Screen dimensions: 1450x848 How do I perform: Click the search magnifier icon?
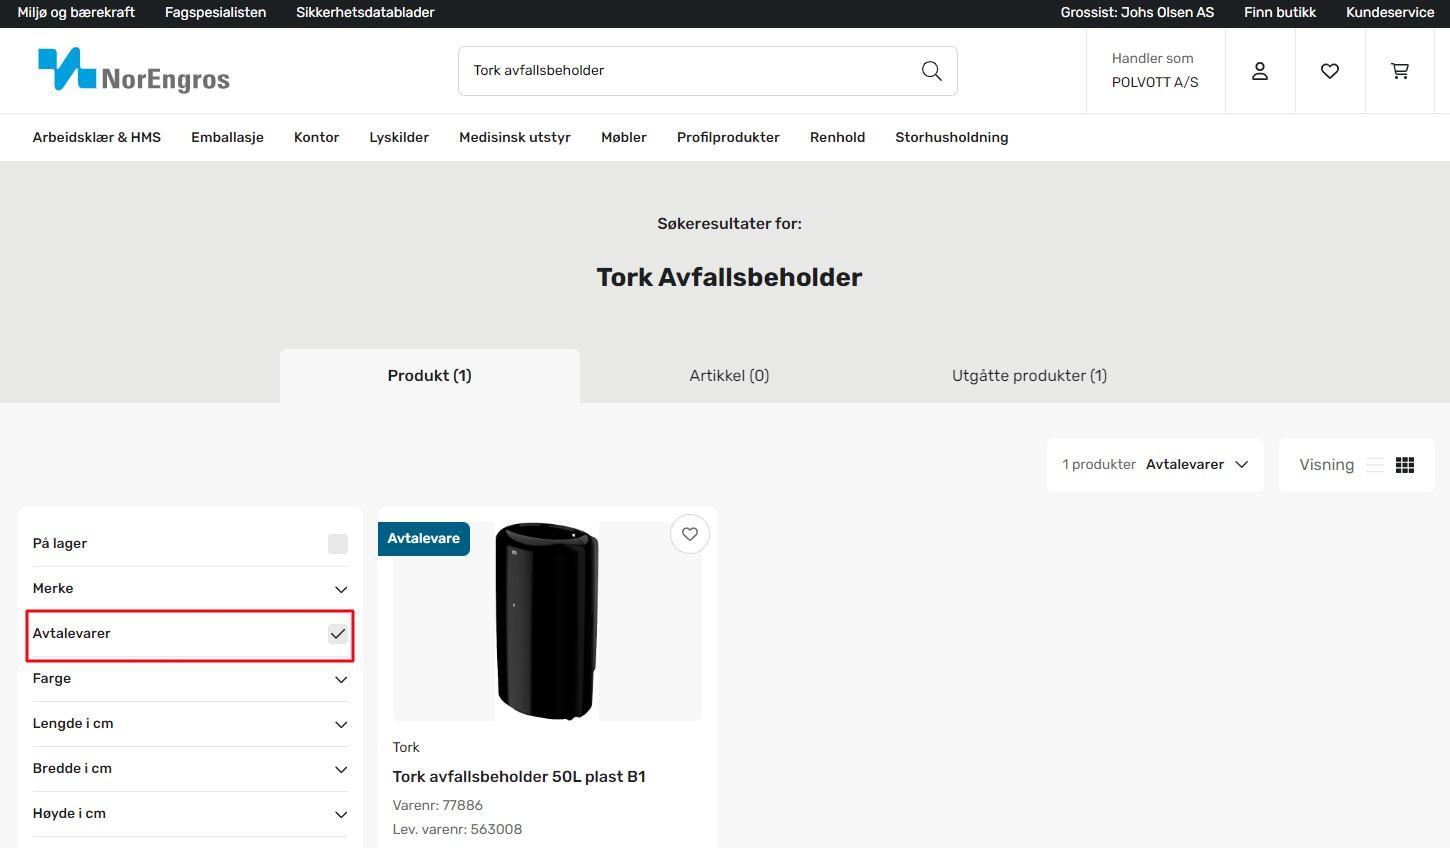pos(931,71)
